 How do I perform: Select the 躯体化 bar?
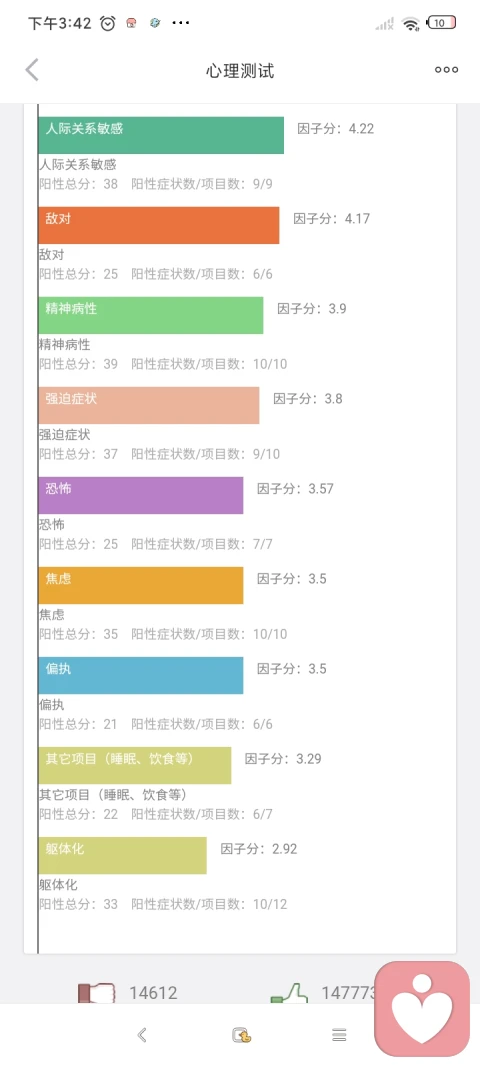123,855
